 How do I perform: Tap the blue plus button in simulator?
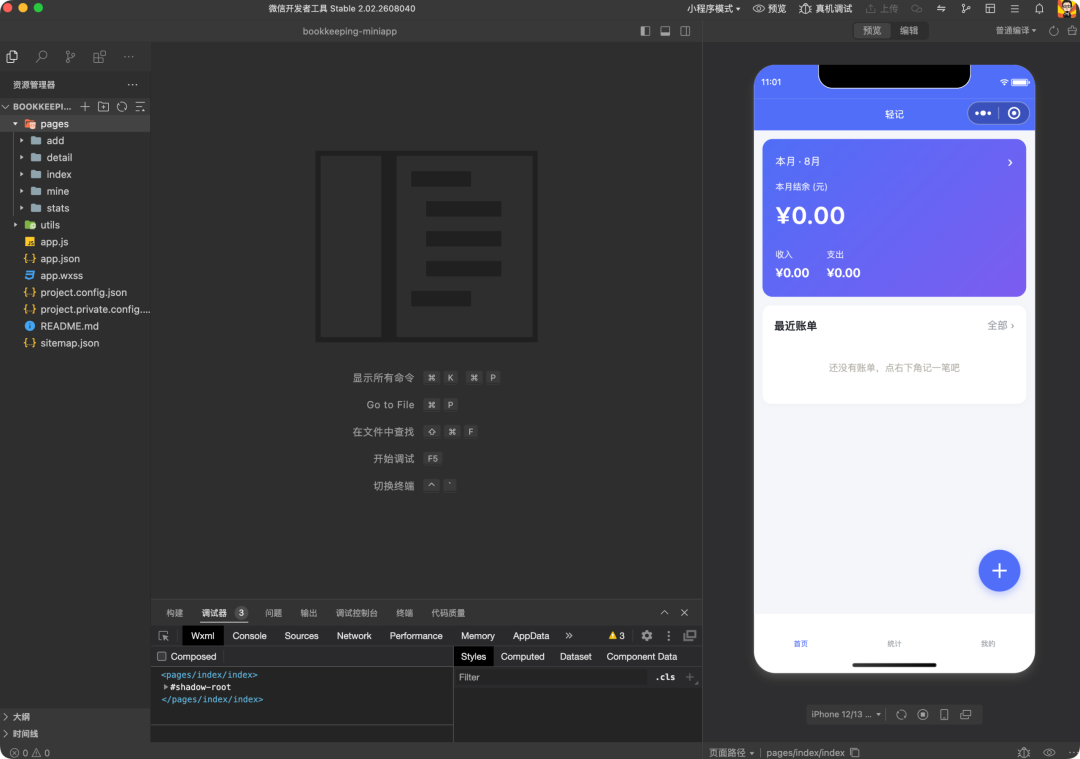point(999,571)
